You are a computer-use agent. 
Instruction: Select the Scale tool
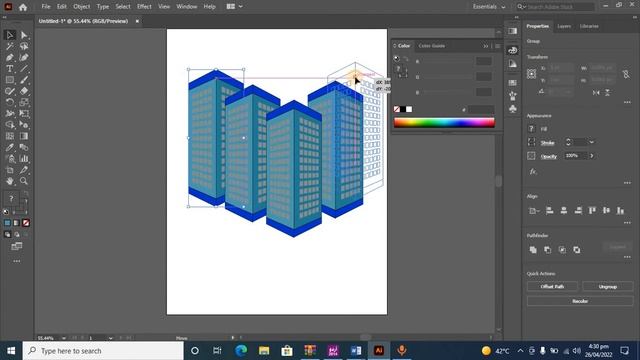click(x=24, y=102)
